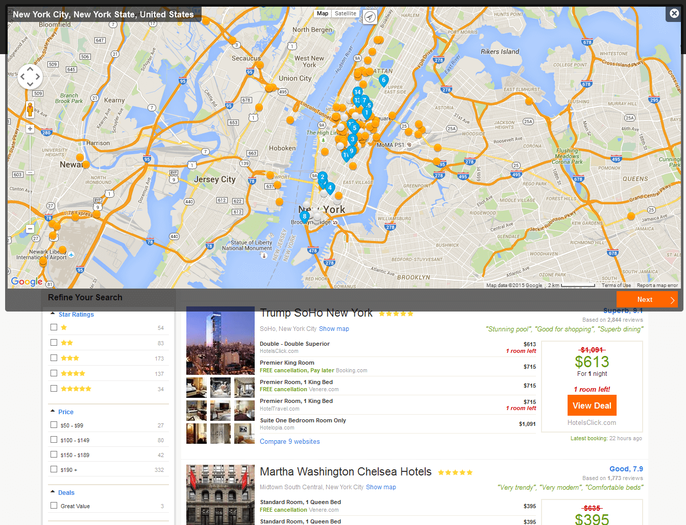Zoom out with the bottom minus button
This screenshot has height=525, width=686.
click(30, 229)
